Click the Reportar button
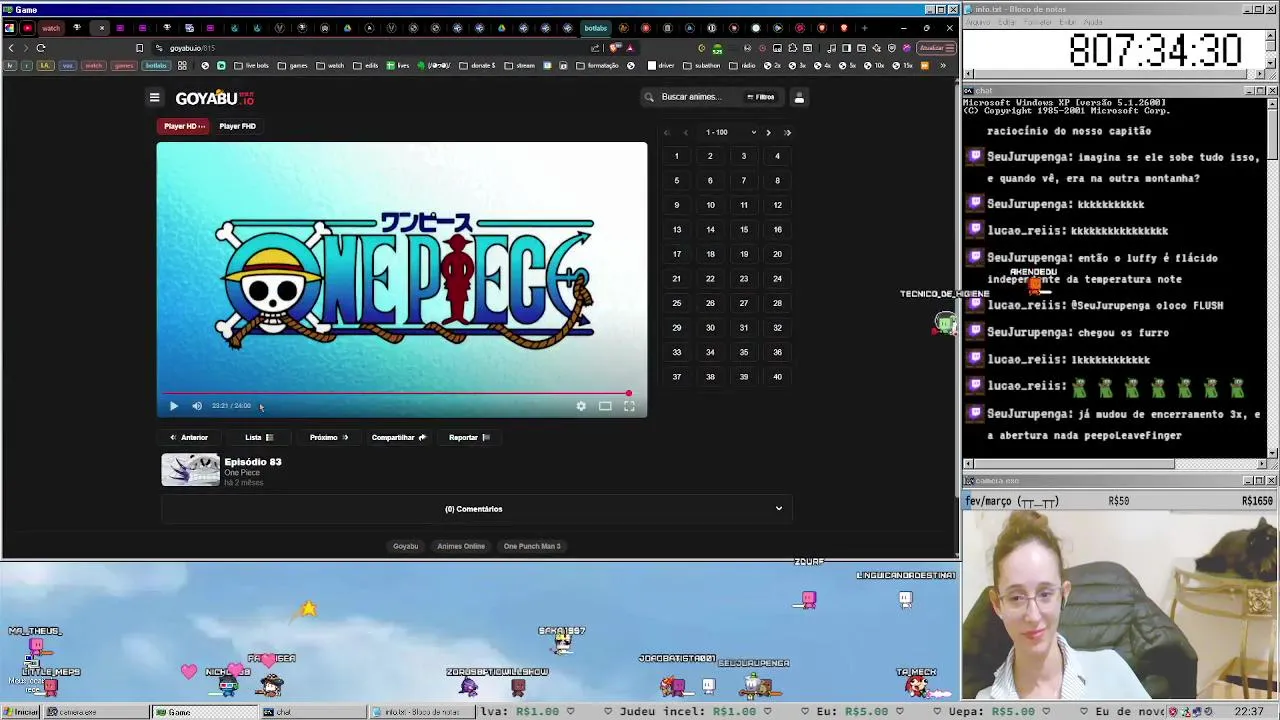 coord(469,437)
